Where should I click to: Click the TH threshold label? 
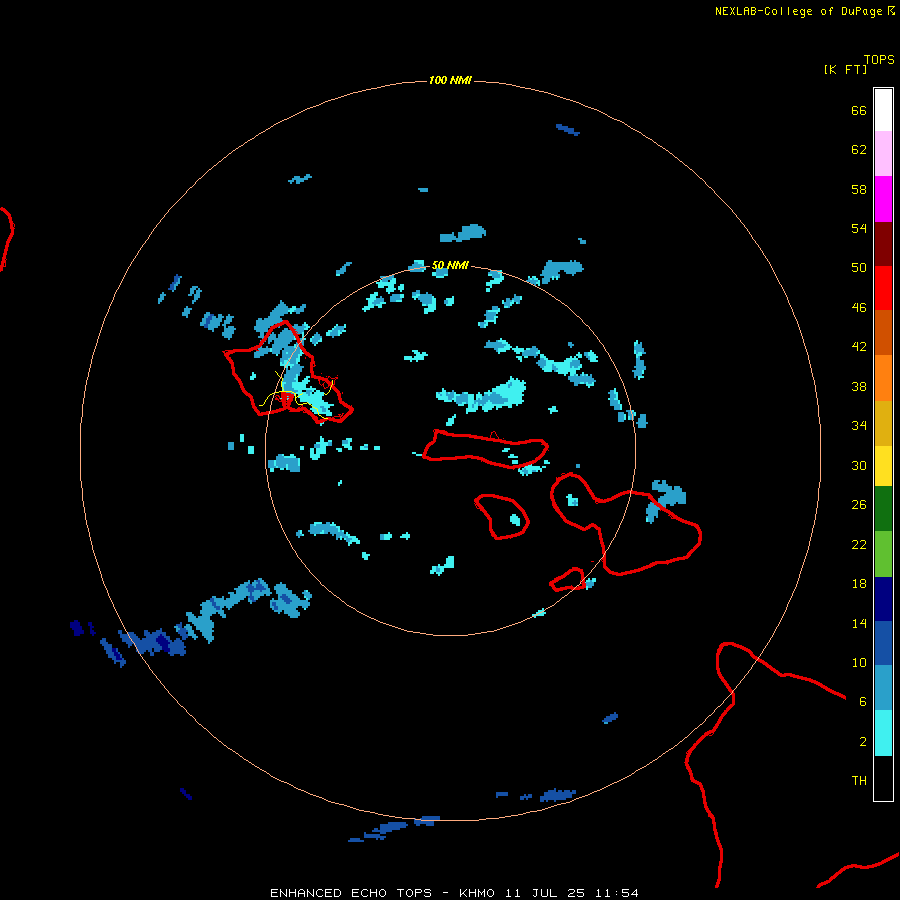859,781
